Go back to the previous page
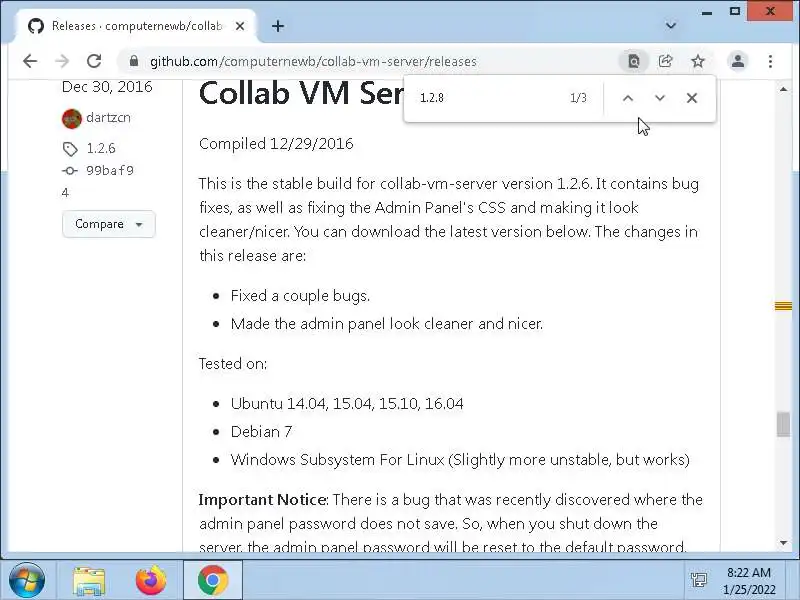The width and height of the screenshot is (800, 600). click(x=30, y=61)
